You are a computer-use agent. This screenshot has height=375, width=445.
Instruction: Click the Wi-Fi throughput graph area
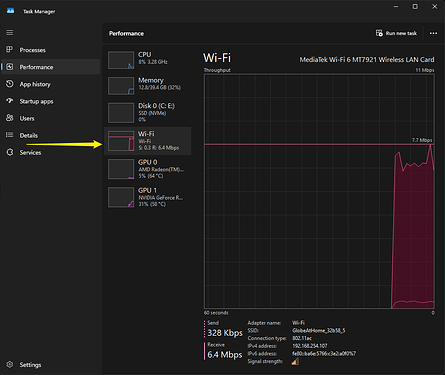tap(319, 191)
